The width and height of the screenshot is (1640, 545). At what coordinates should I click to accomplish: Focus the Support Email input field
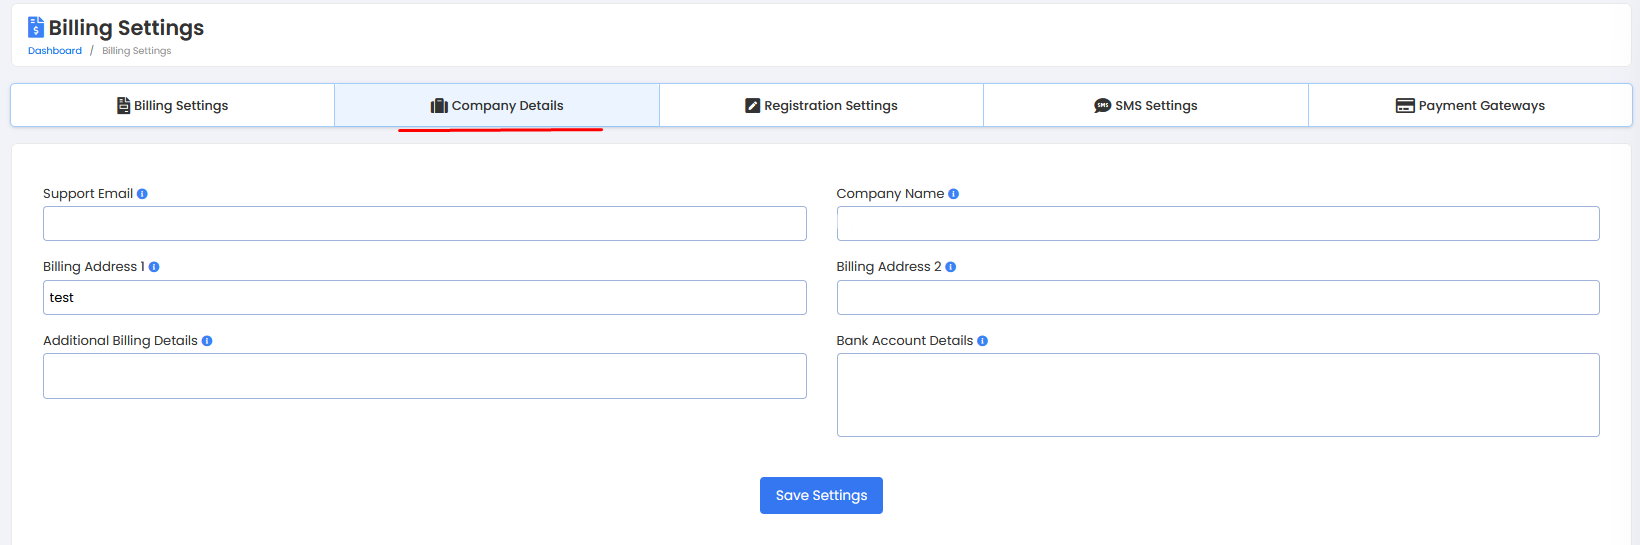pos(424,224)
